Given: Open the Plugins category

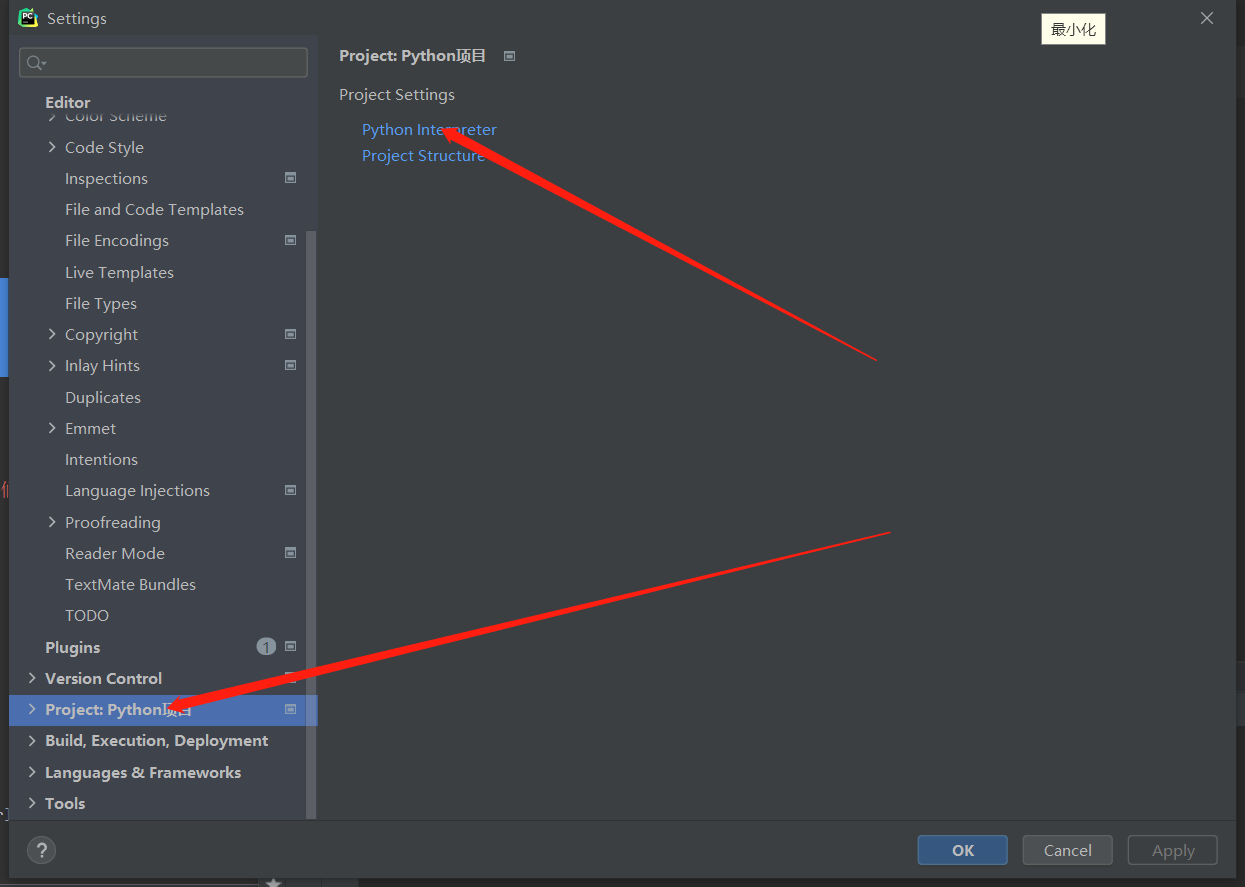Looking at the screenshot, I should tap(72, 647).
